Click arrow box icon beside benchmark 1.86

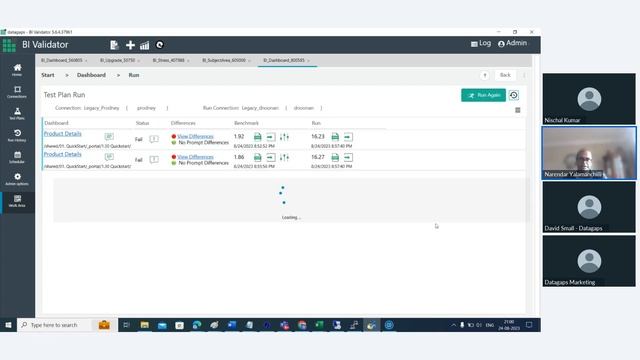point(271,157)
